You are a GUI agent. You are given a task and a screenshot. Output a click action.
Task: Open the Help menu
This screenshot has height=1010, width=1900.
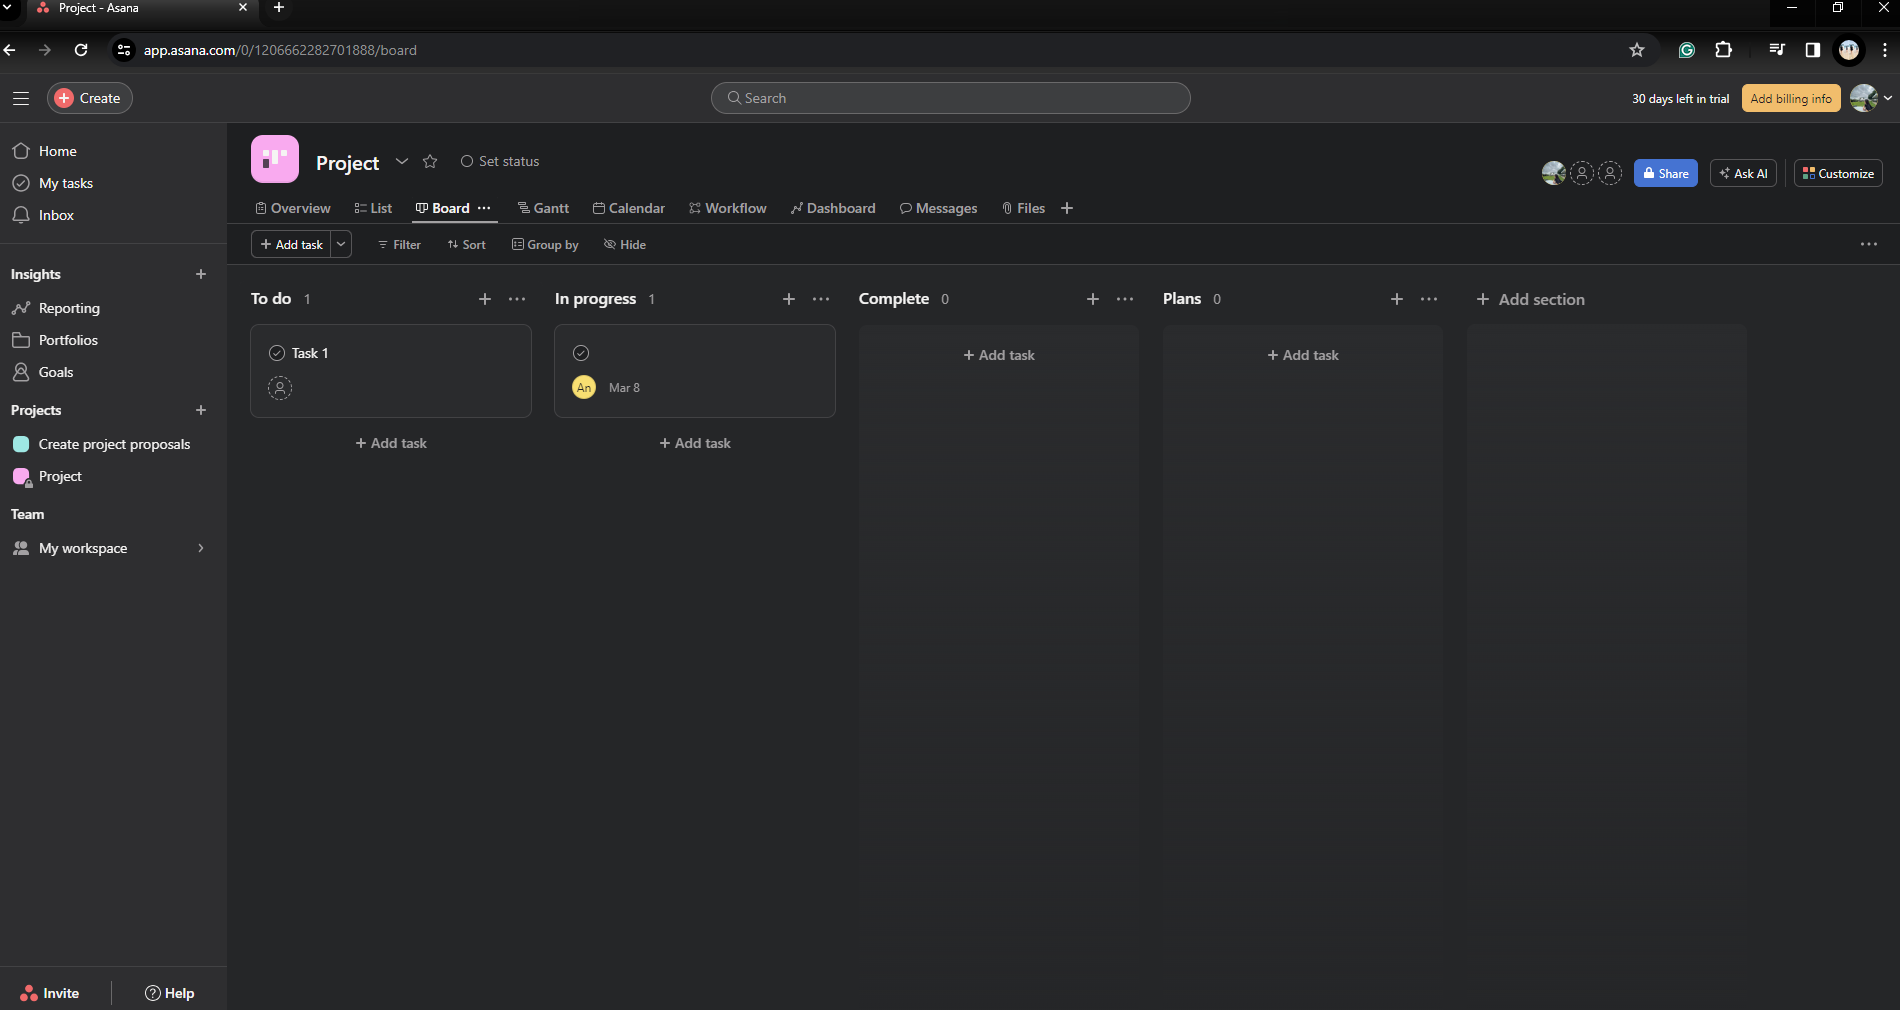[x=170, y=993]
